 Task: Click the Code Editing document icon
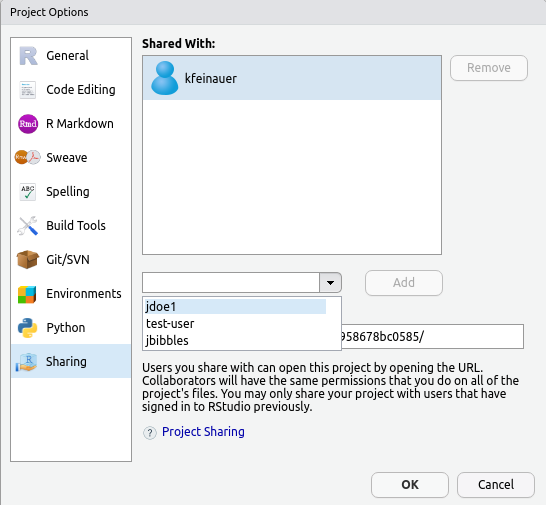click(28, 90)
